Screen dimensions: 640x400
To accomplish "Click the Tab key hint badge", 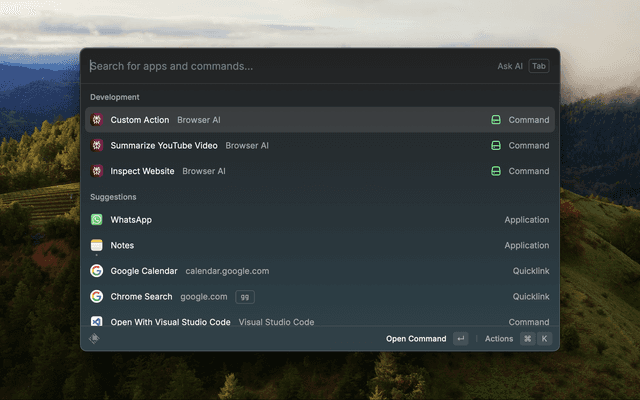I will [539, 67].
